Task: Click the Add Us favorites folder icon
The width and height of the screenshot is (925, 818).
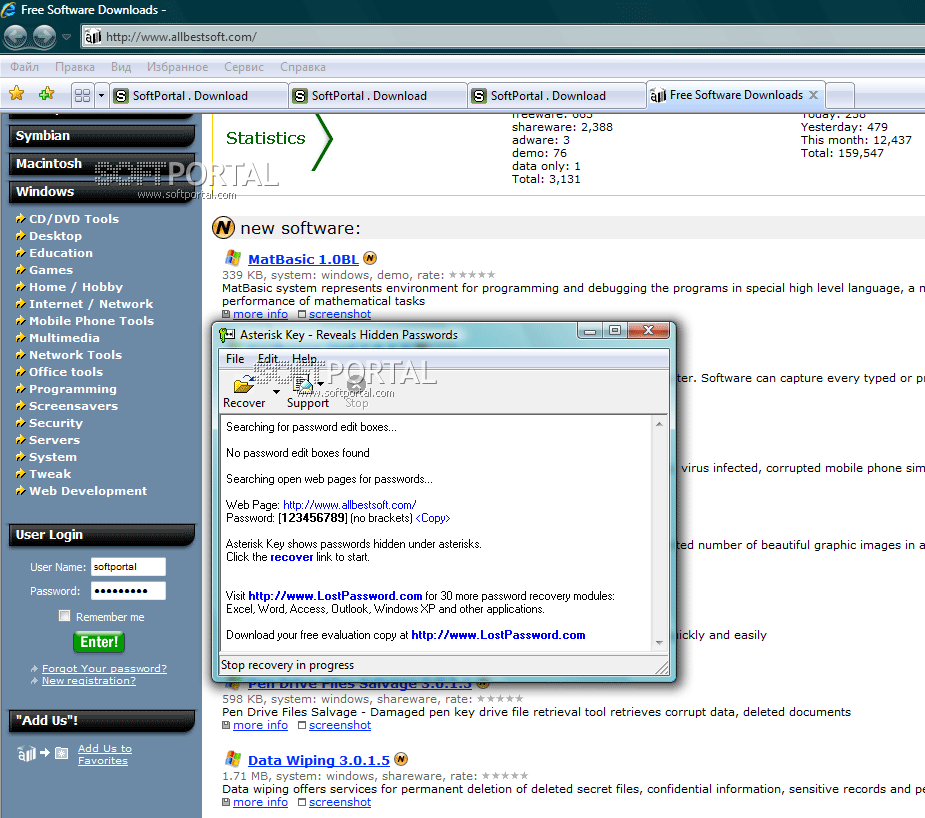Action: click(61, 753)
